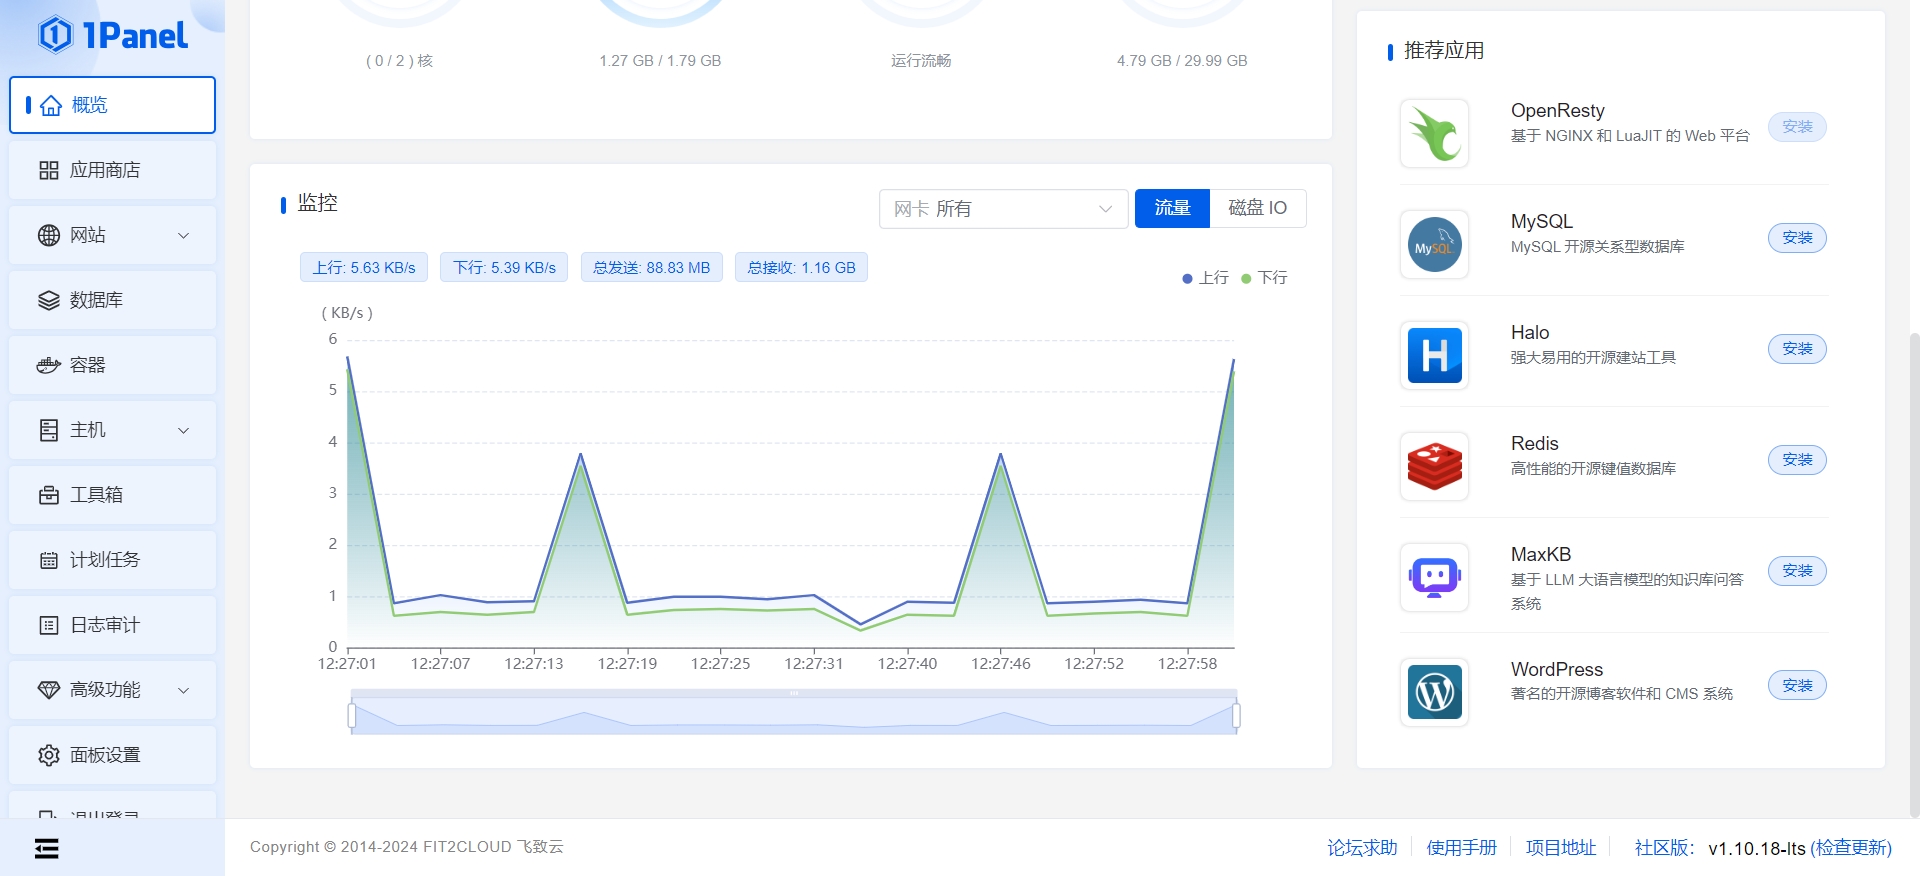Open the MaxKB app icon
1920x876 pixels.
point(1434,577)
